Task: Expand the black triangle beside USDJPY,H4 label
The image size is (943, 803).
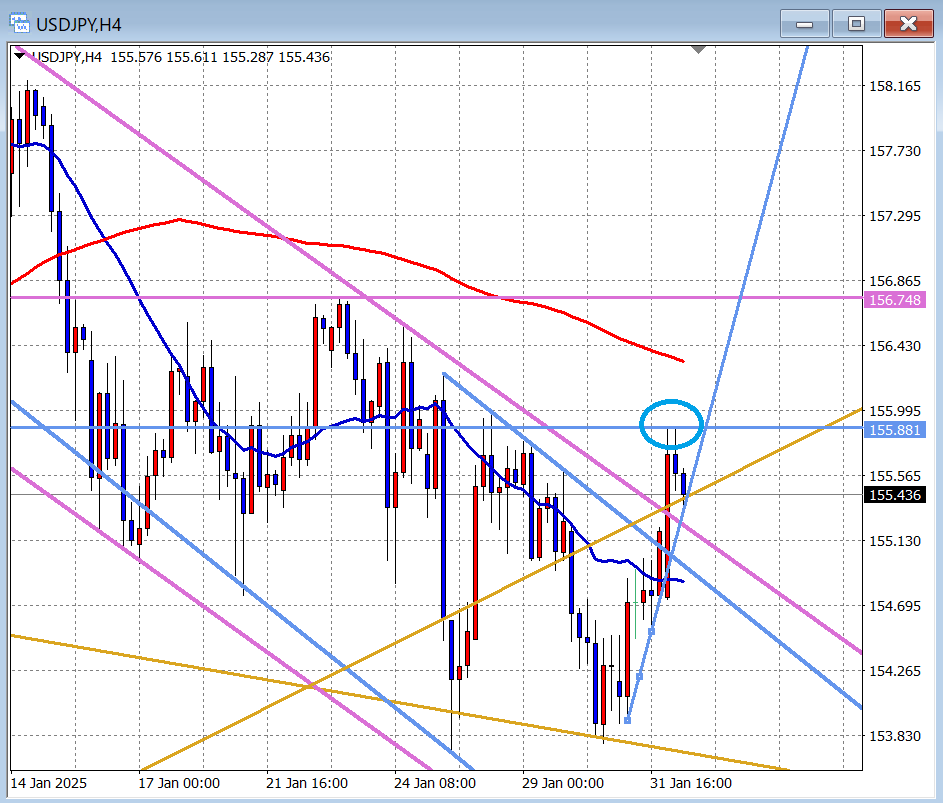Action: tap(21, 57)
